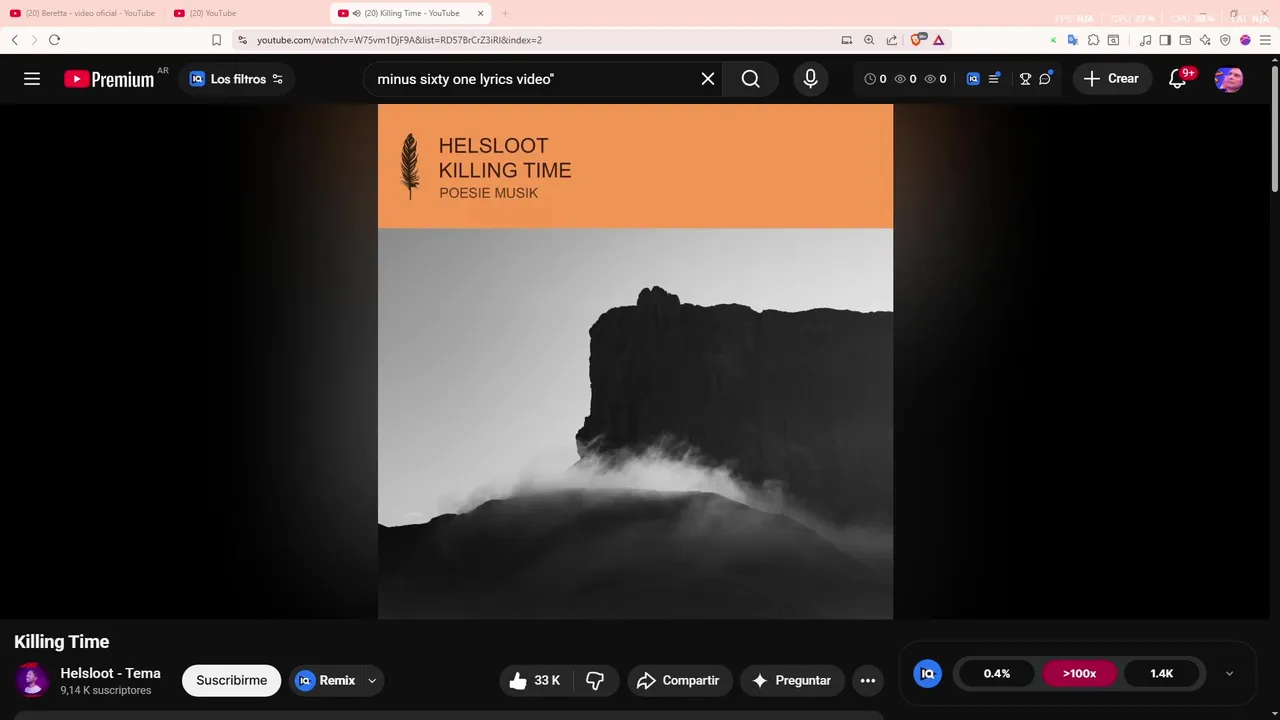
Task: Open Brave Shields lion icon
Action: pyautogui.click(x=918, y=40)
